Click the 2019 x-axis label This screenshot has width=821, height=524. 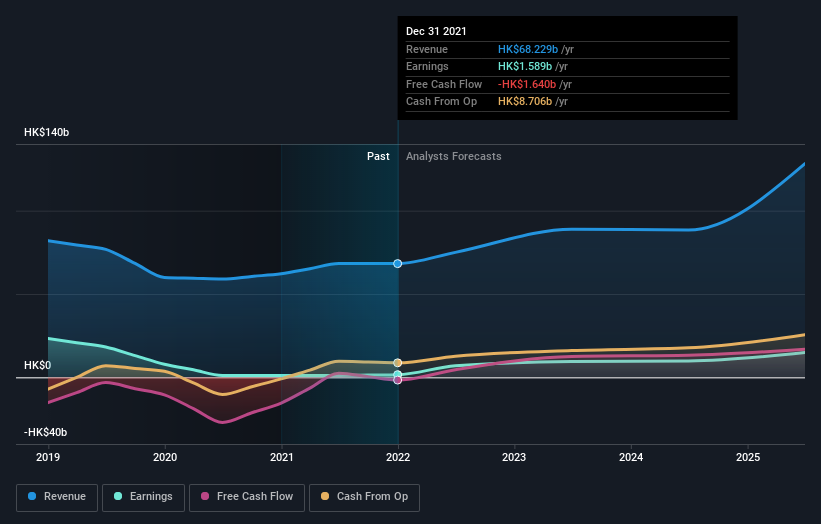click(x=48, y=457)
